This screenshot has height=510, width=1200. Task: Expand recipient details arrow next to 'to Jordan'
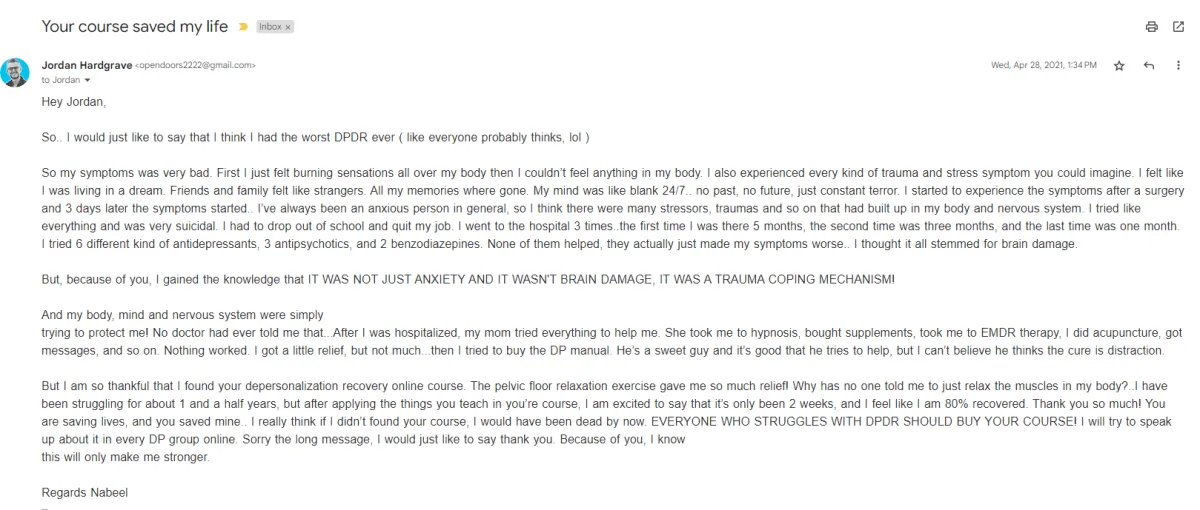pos(88,80)
